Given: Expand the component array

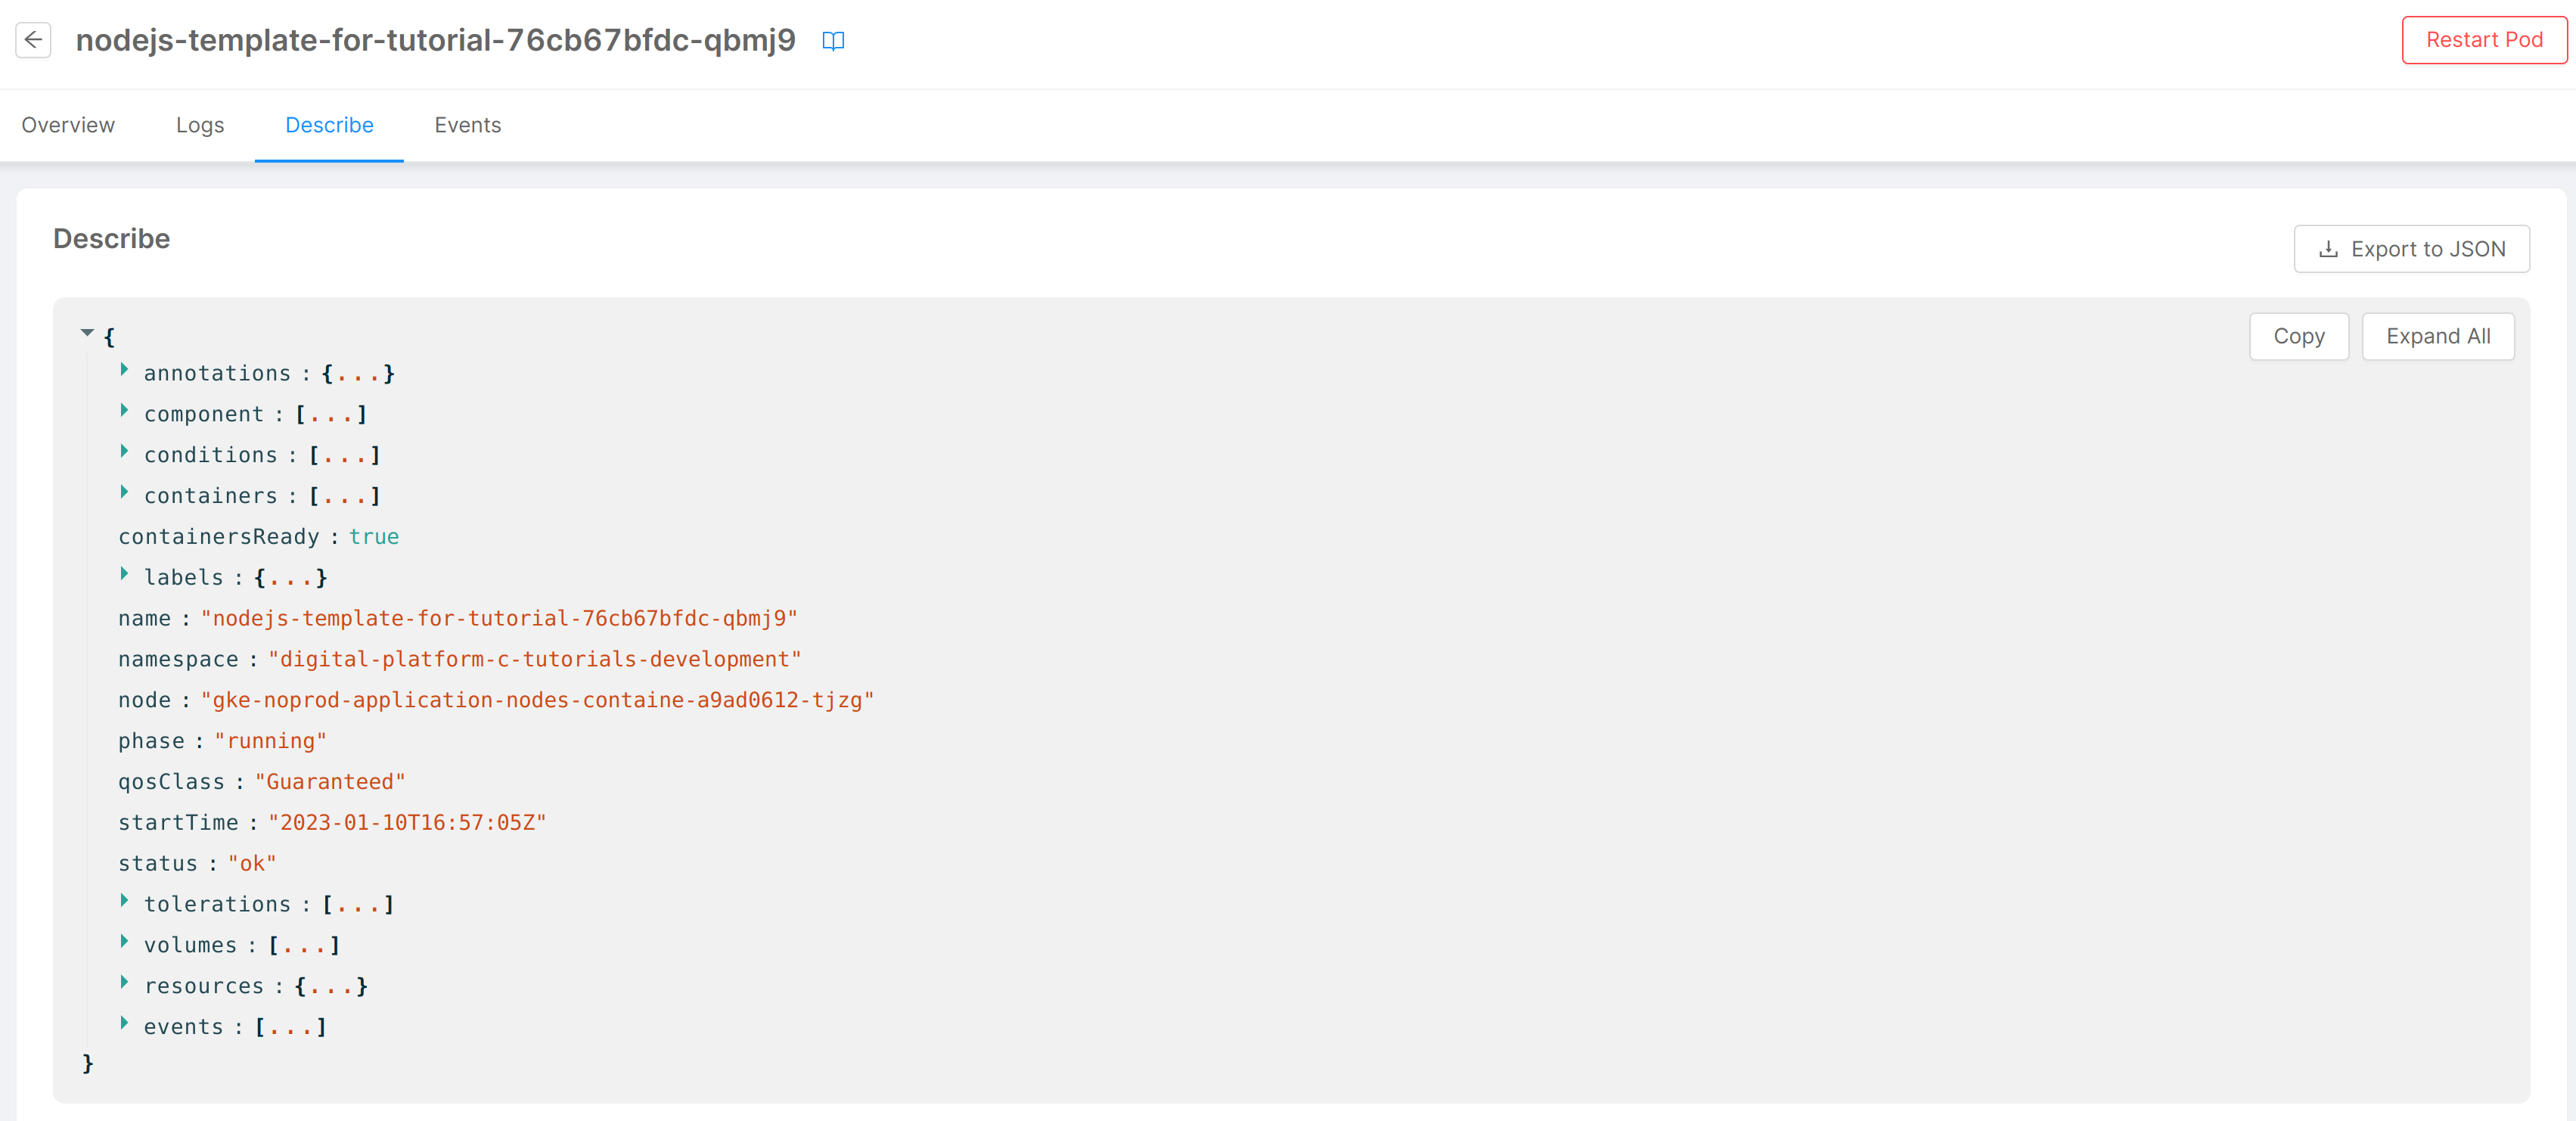Looking at the screenshot, I should [x=125, y=411].
